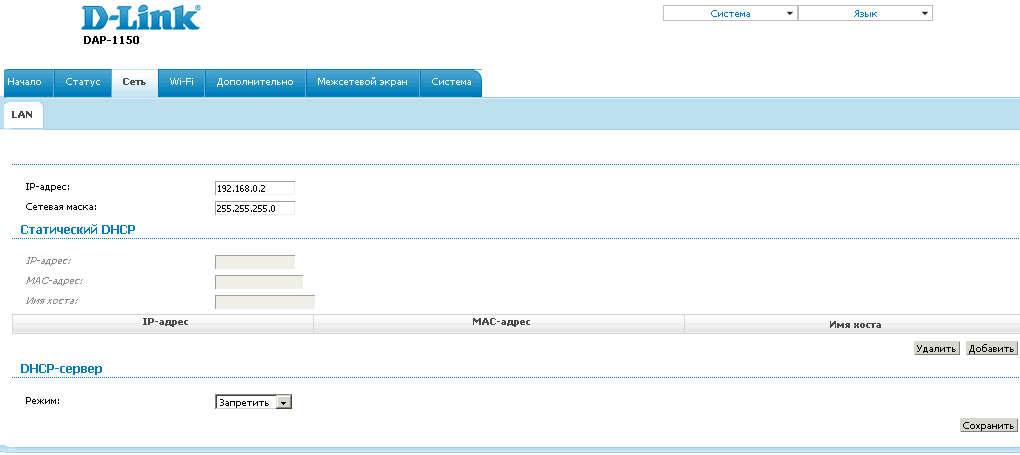Expand the DHCP Режим dropdown

pyautogui.click(x=253, y=402)
